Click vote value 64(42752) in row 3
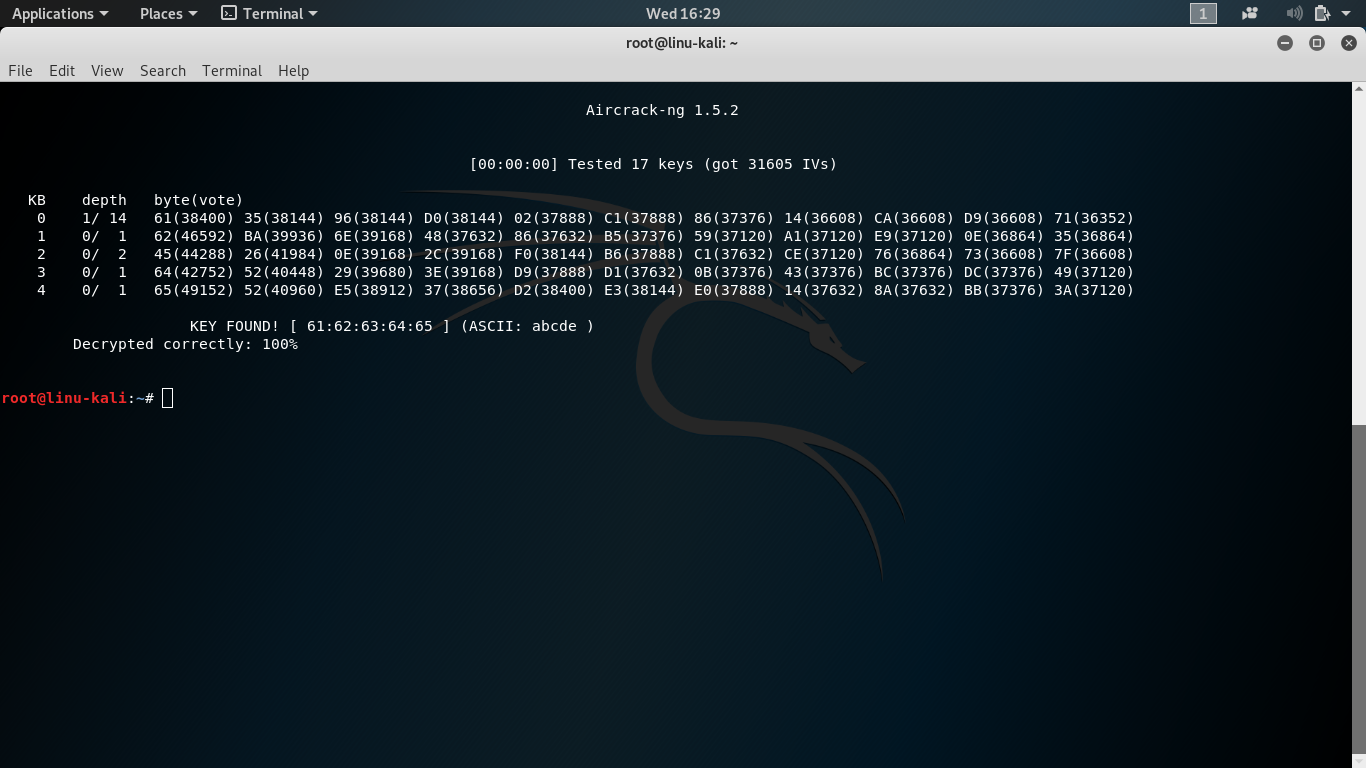 pyautogui.click(x=194, y=272)
